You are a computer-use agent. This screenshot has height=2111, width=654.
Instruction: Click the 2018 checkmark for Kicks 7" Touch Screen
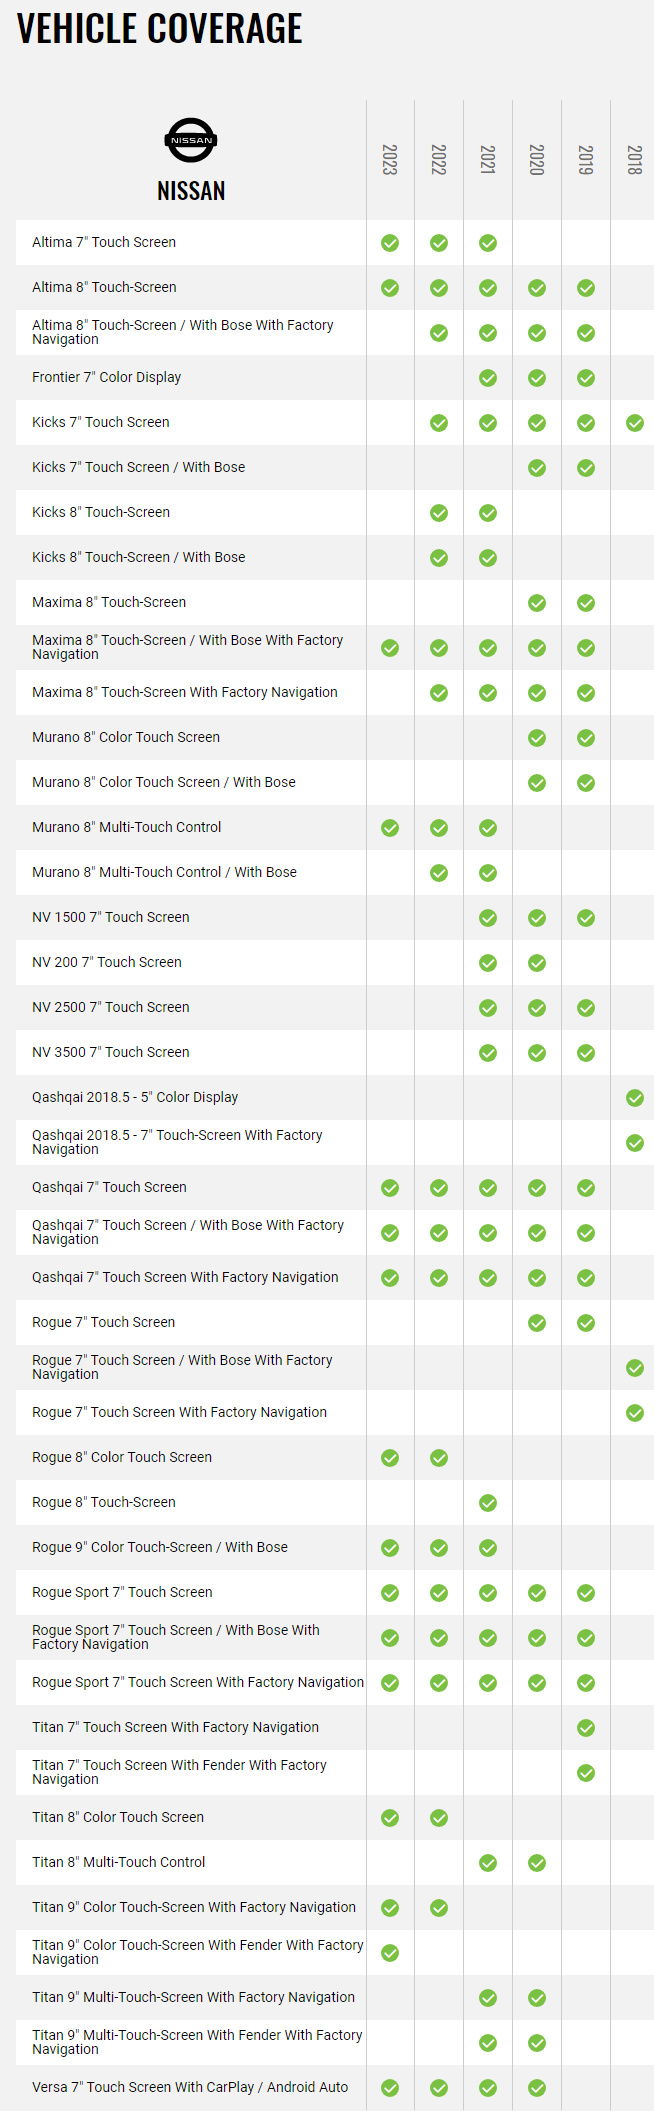point(635,423)
